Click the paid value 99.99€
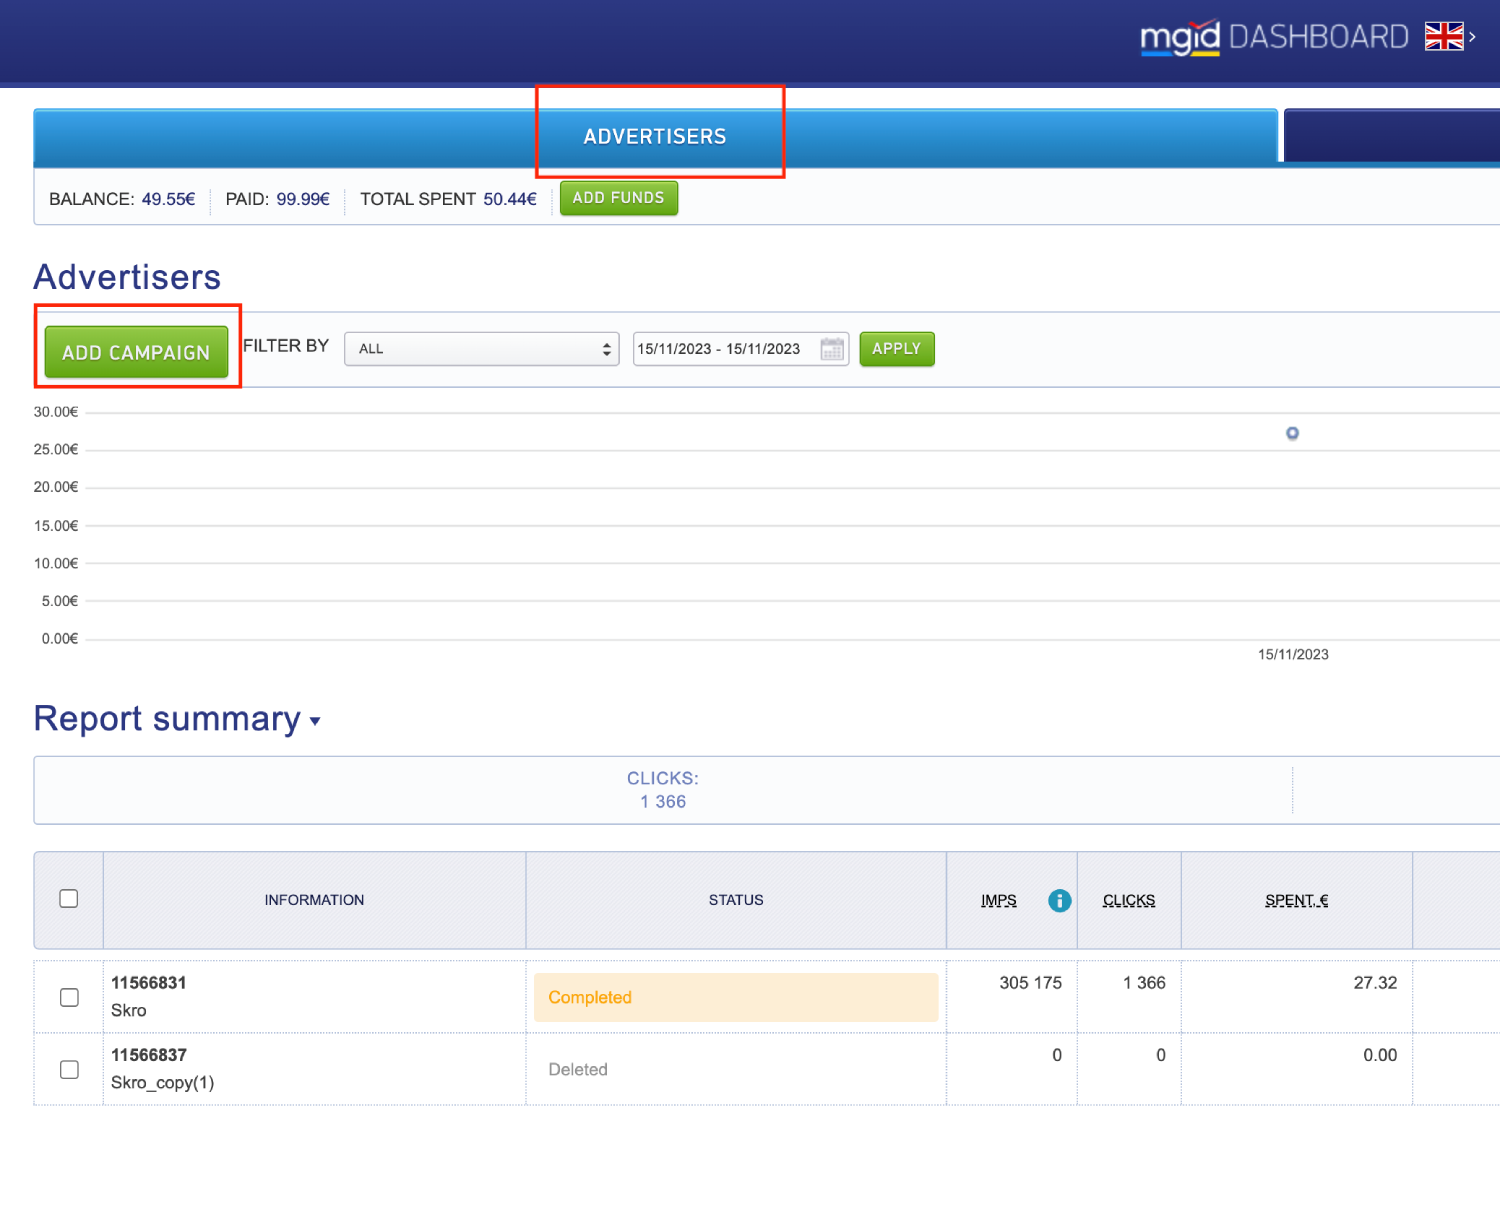Viewport: 1500px width, 1212px height. pos(303,199)
